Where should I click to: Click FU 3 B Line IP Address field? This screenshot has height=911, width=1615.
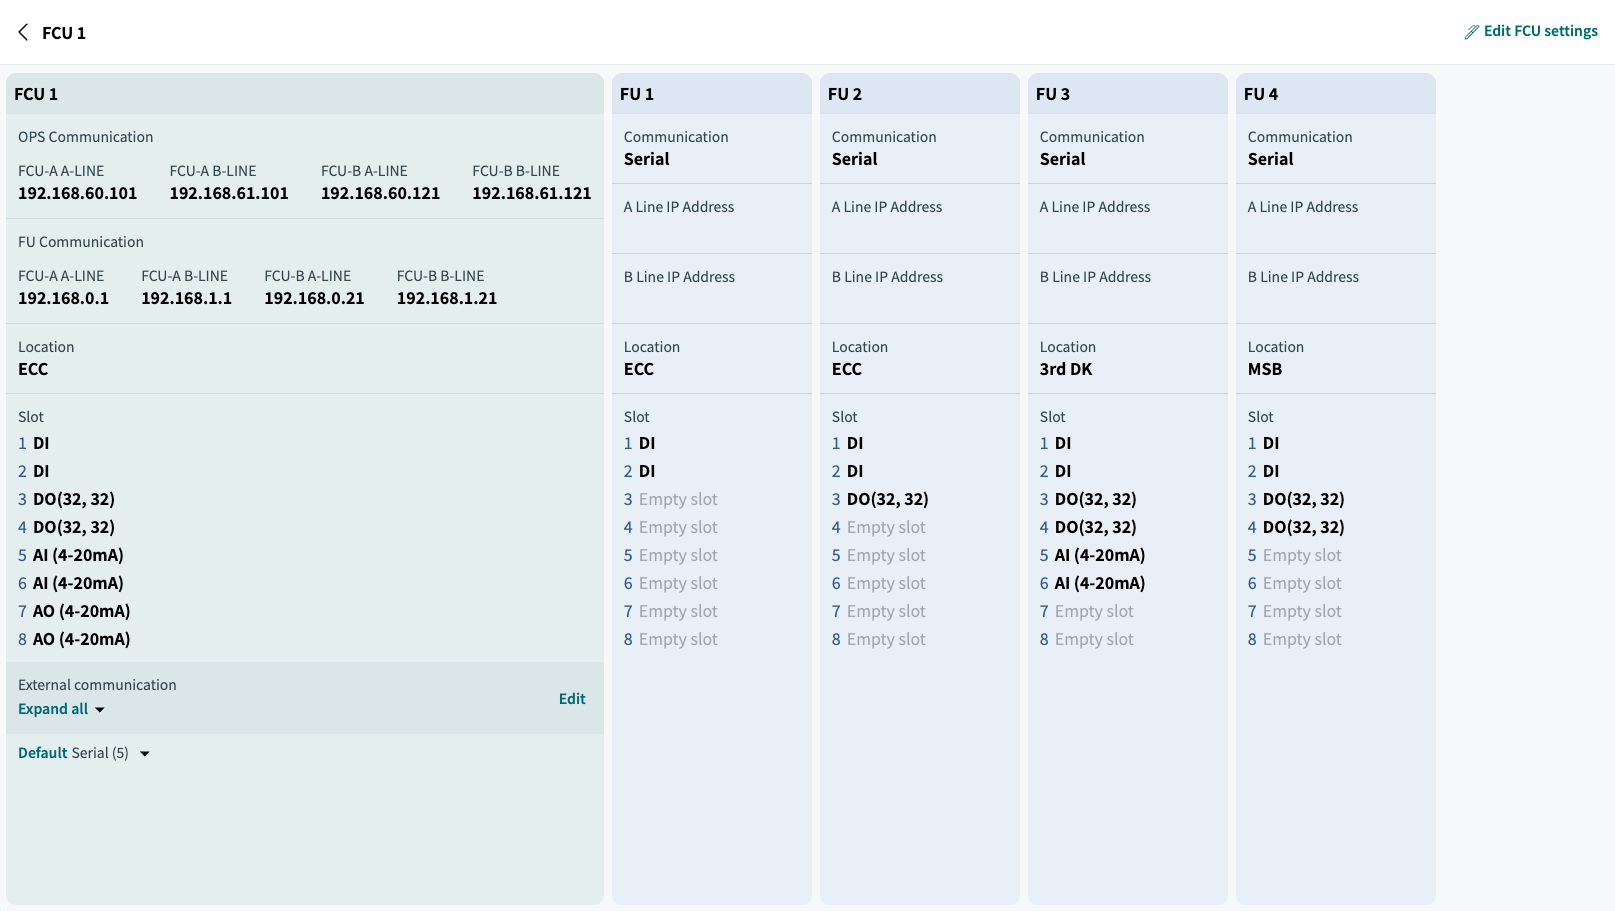coord(1128,289)
